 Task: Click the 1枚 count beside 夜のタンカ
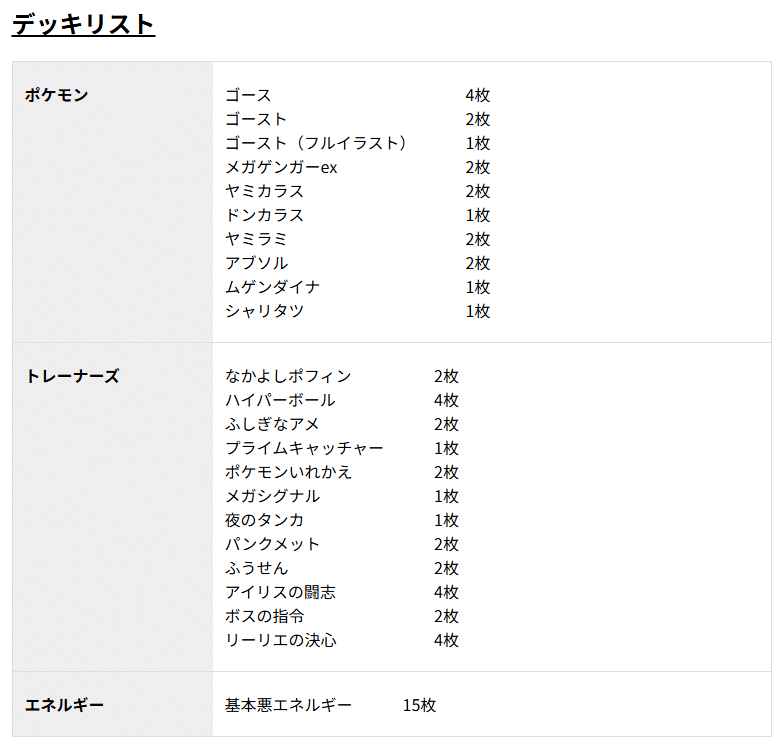446,520
